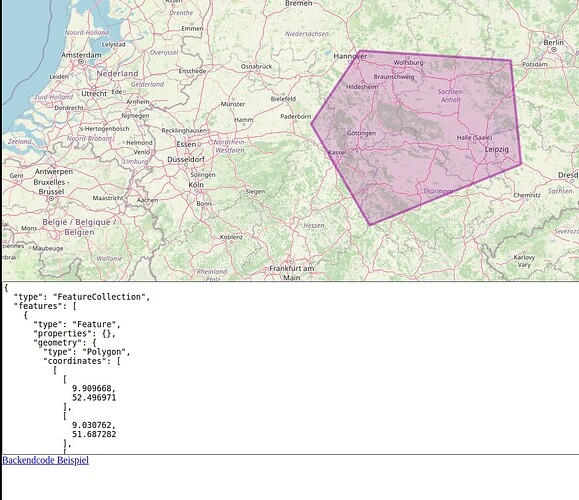Click the Maastricht label
579x500 pixels.
click(108, 198)
